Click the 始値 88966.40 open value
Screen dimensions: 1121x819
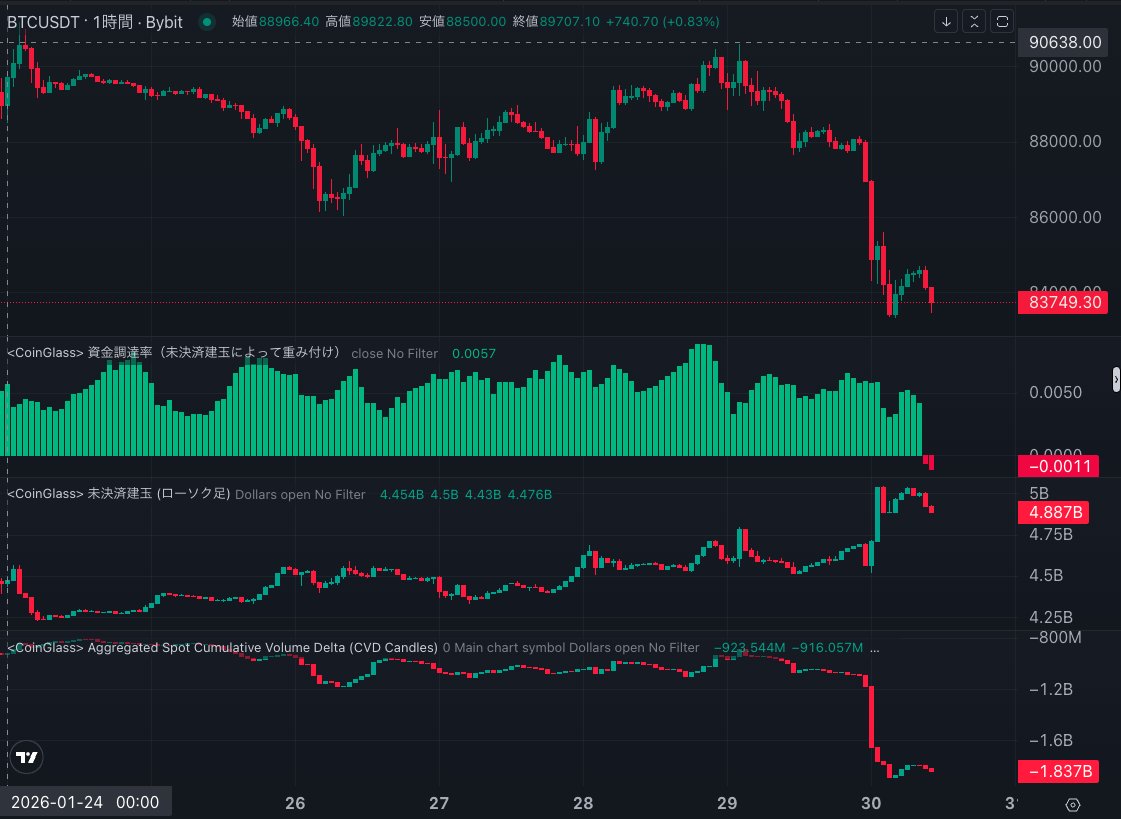(x=275, y=21)
